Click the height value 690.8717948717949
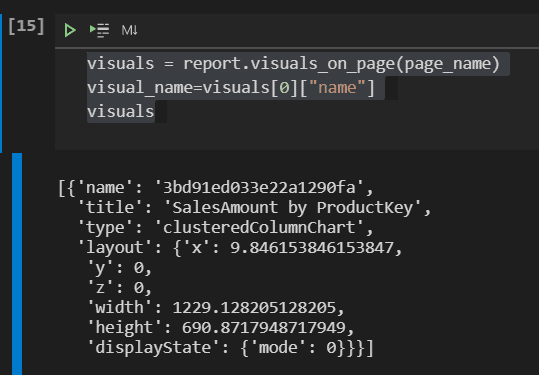The image size is (539, 375). [264, 327]
